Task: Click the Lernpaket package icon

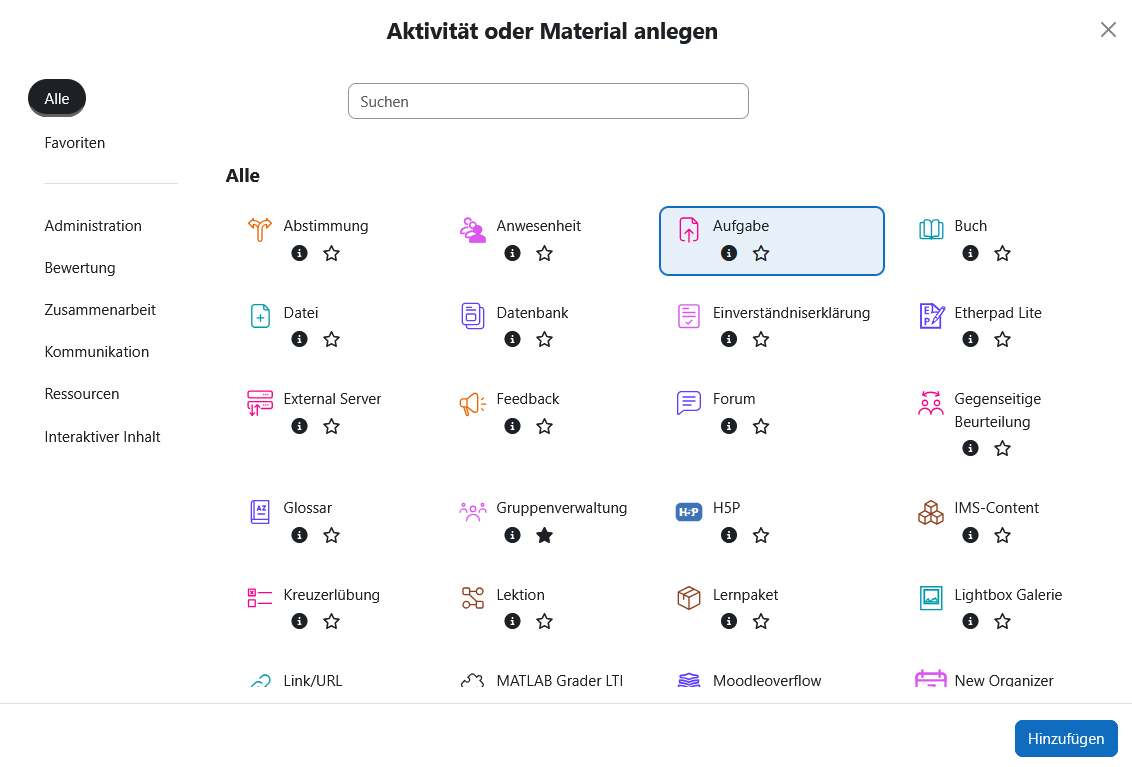Action: 688,598
